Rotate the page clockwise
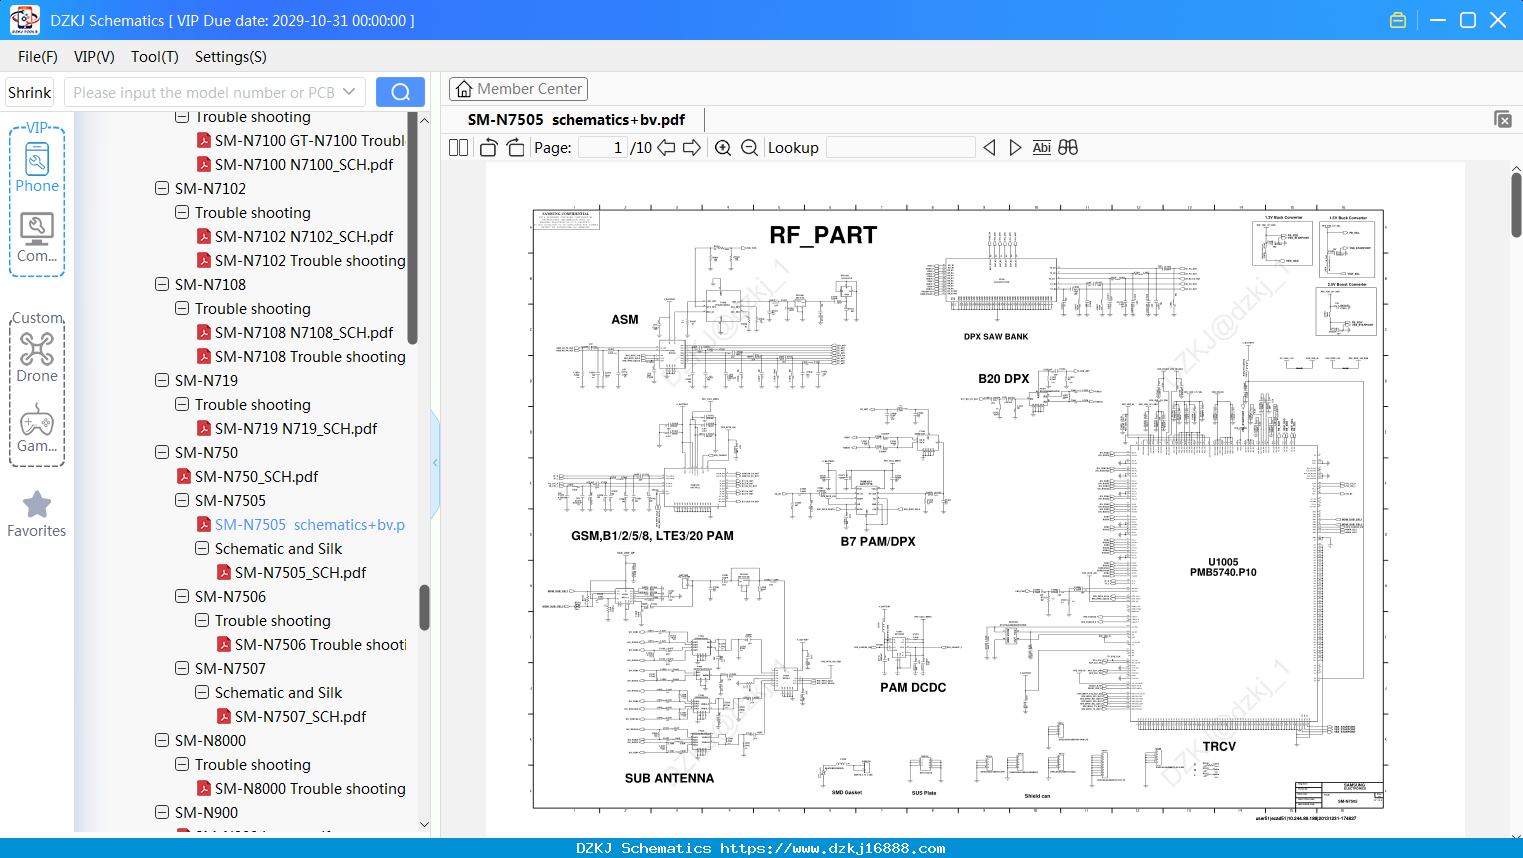The width and height of the screenshot is (1523, 858). [x=515, y=148]
